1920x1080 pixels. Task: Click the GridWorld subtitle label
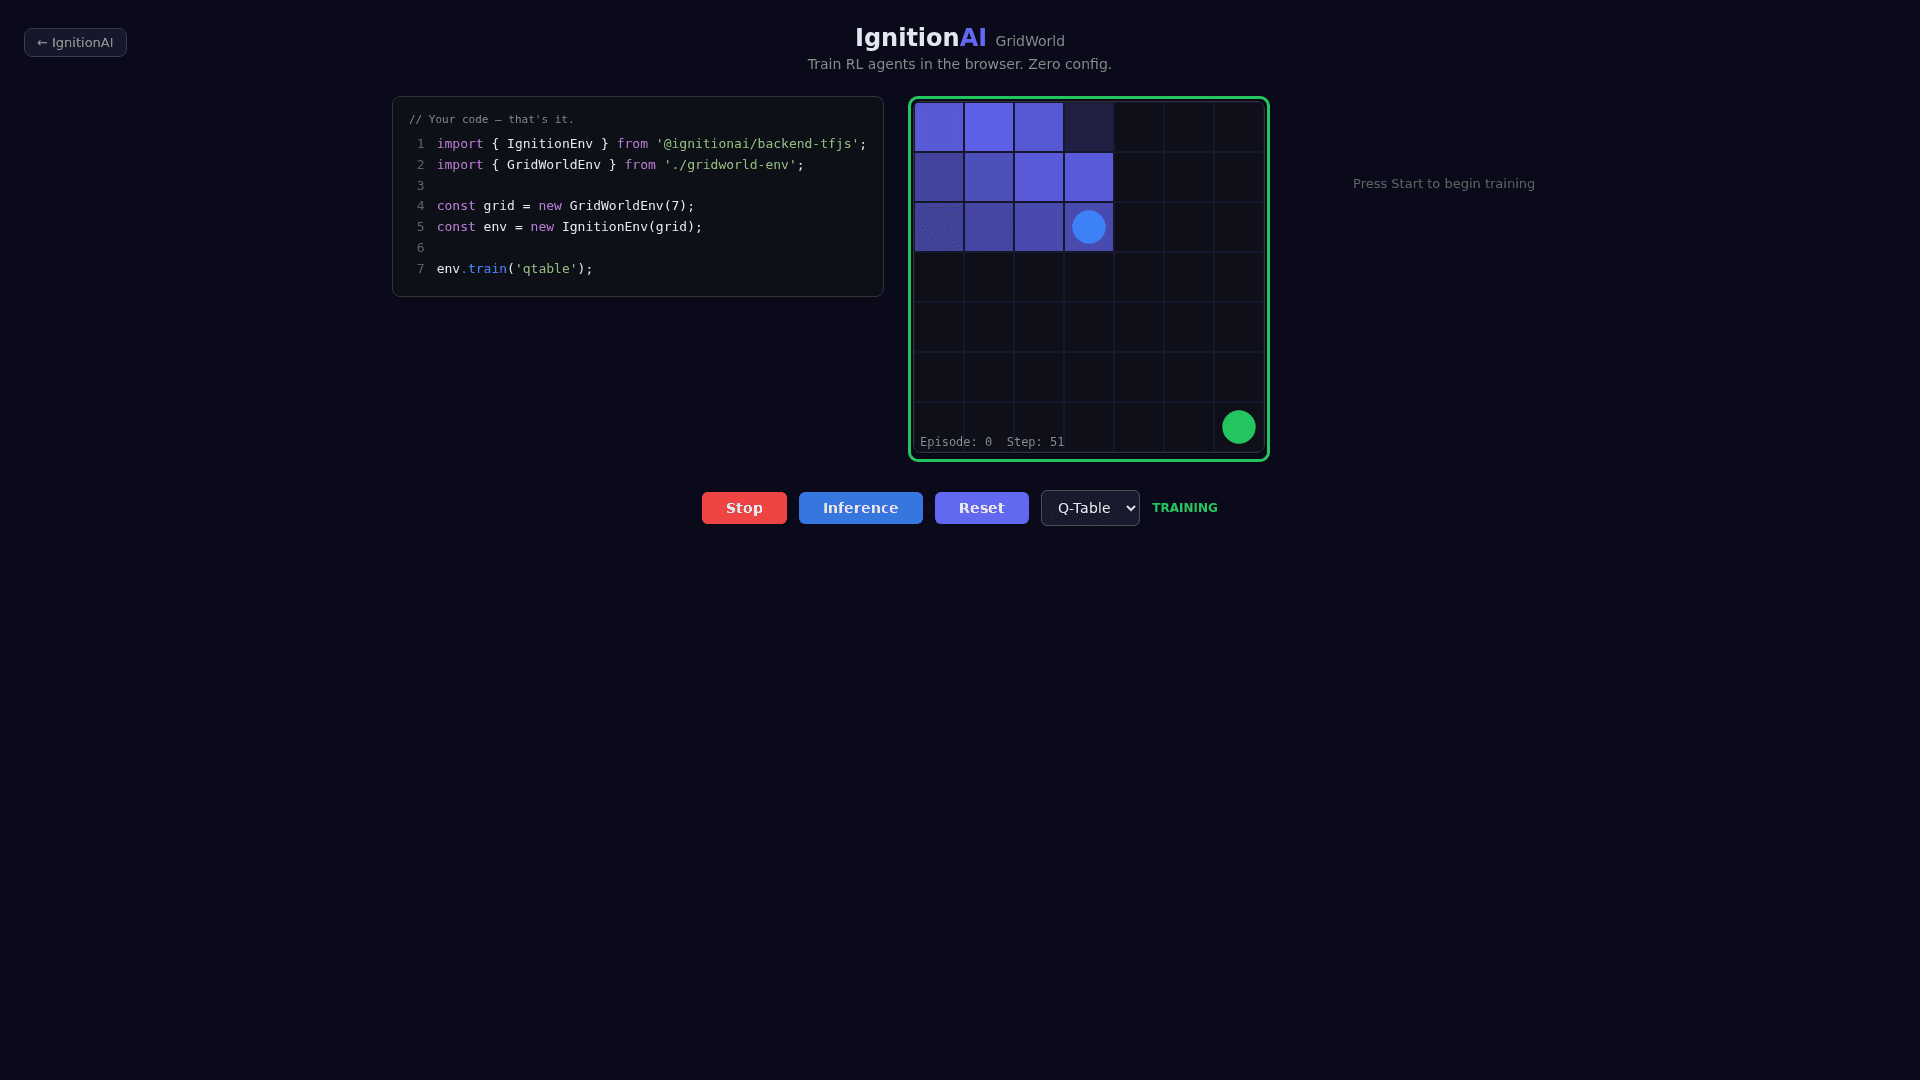coord(1030,41)
